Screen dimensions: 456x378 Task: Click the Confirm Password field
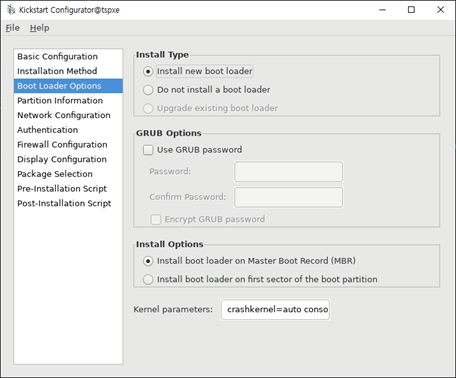(x=288, y=197)
